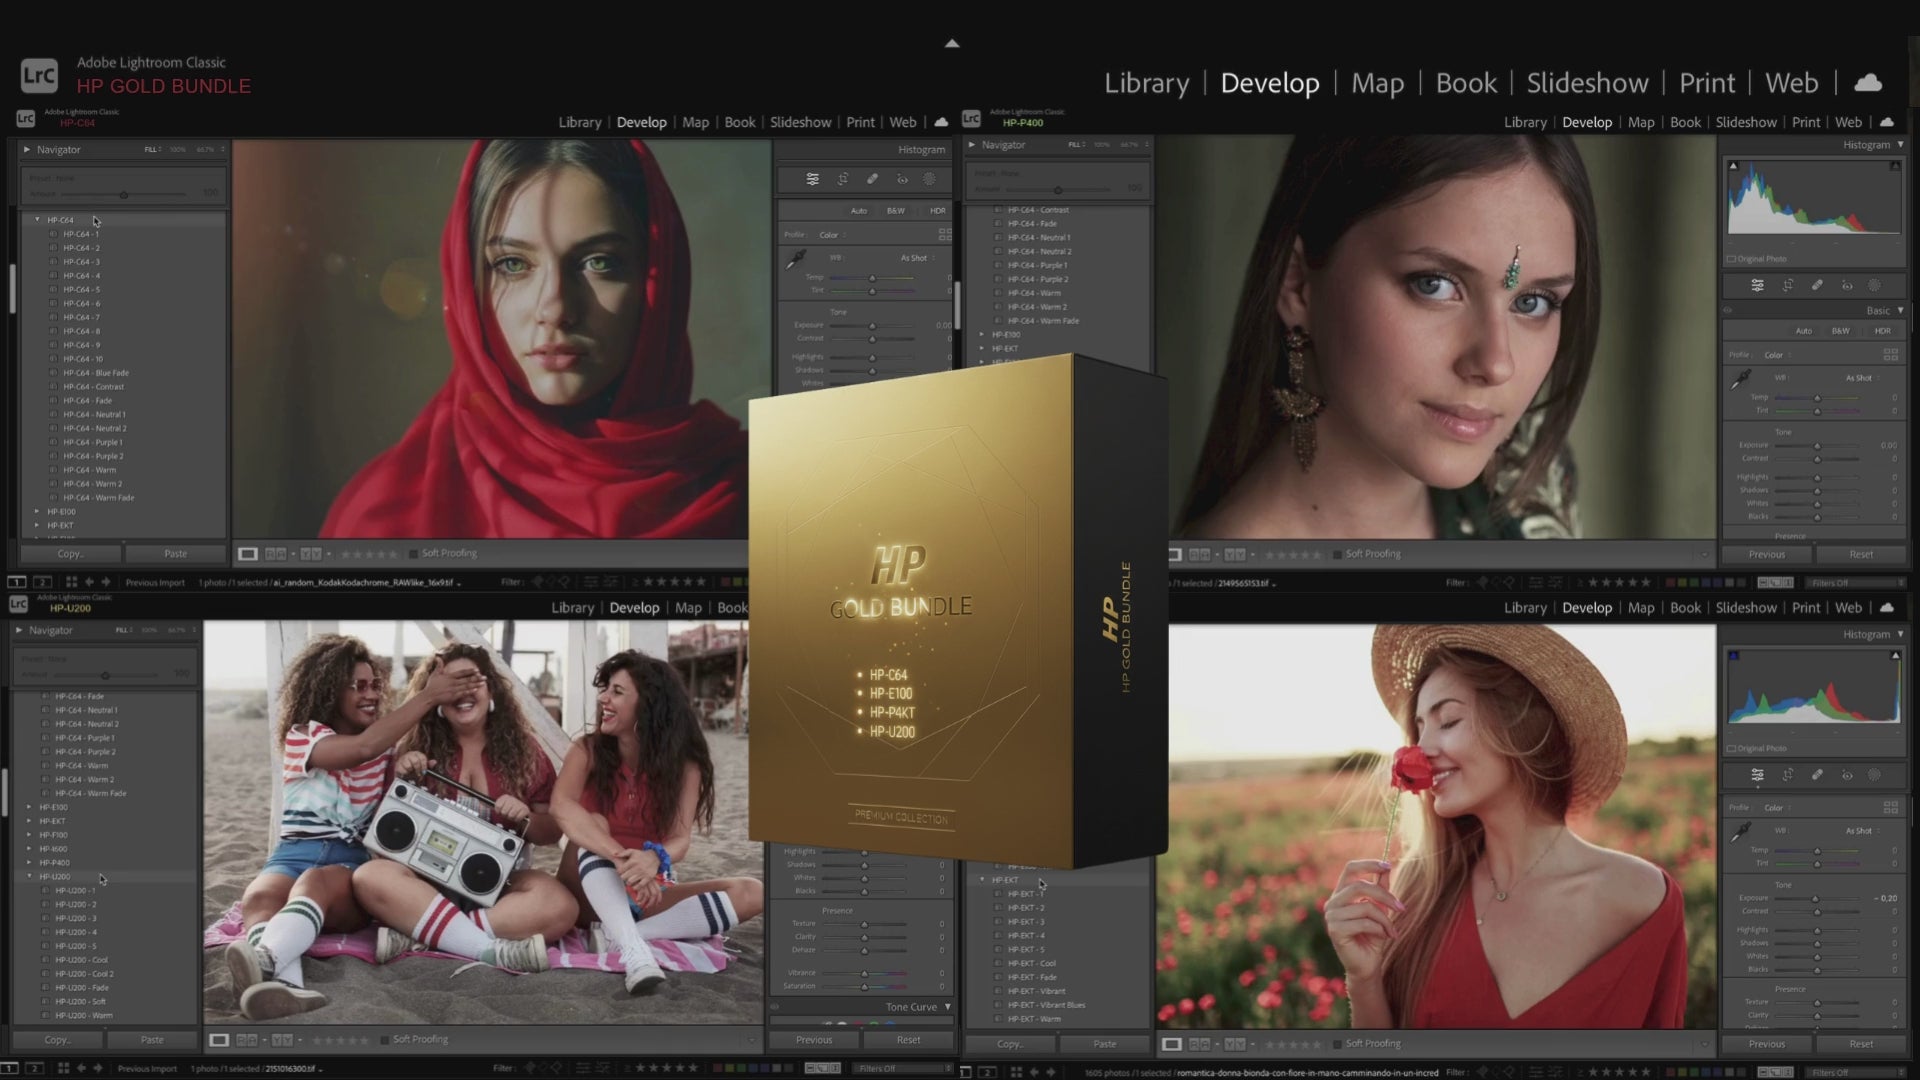Select Edit sliders icon in top-left window

click(x=812, y=179)
